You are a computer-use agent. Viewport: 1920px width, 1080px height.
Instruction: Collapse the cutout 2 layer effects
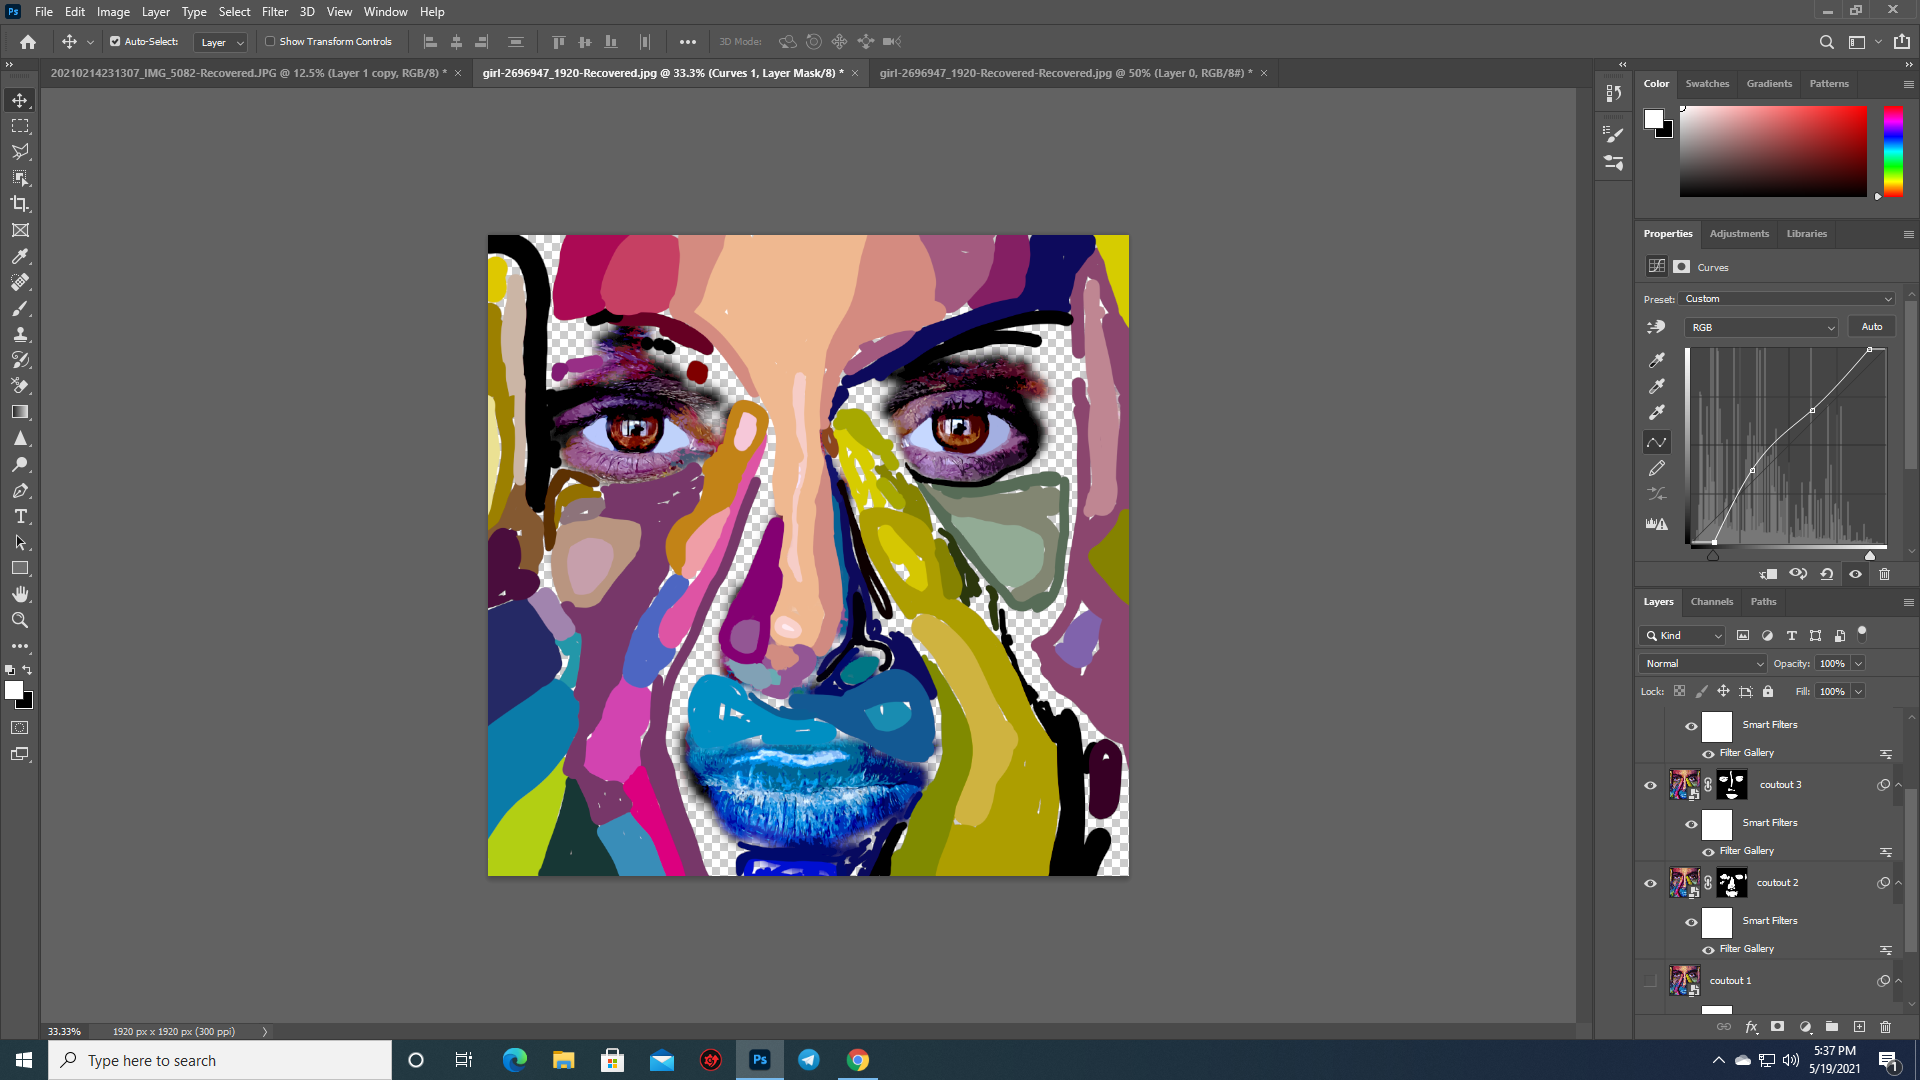(1898, 883)
